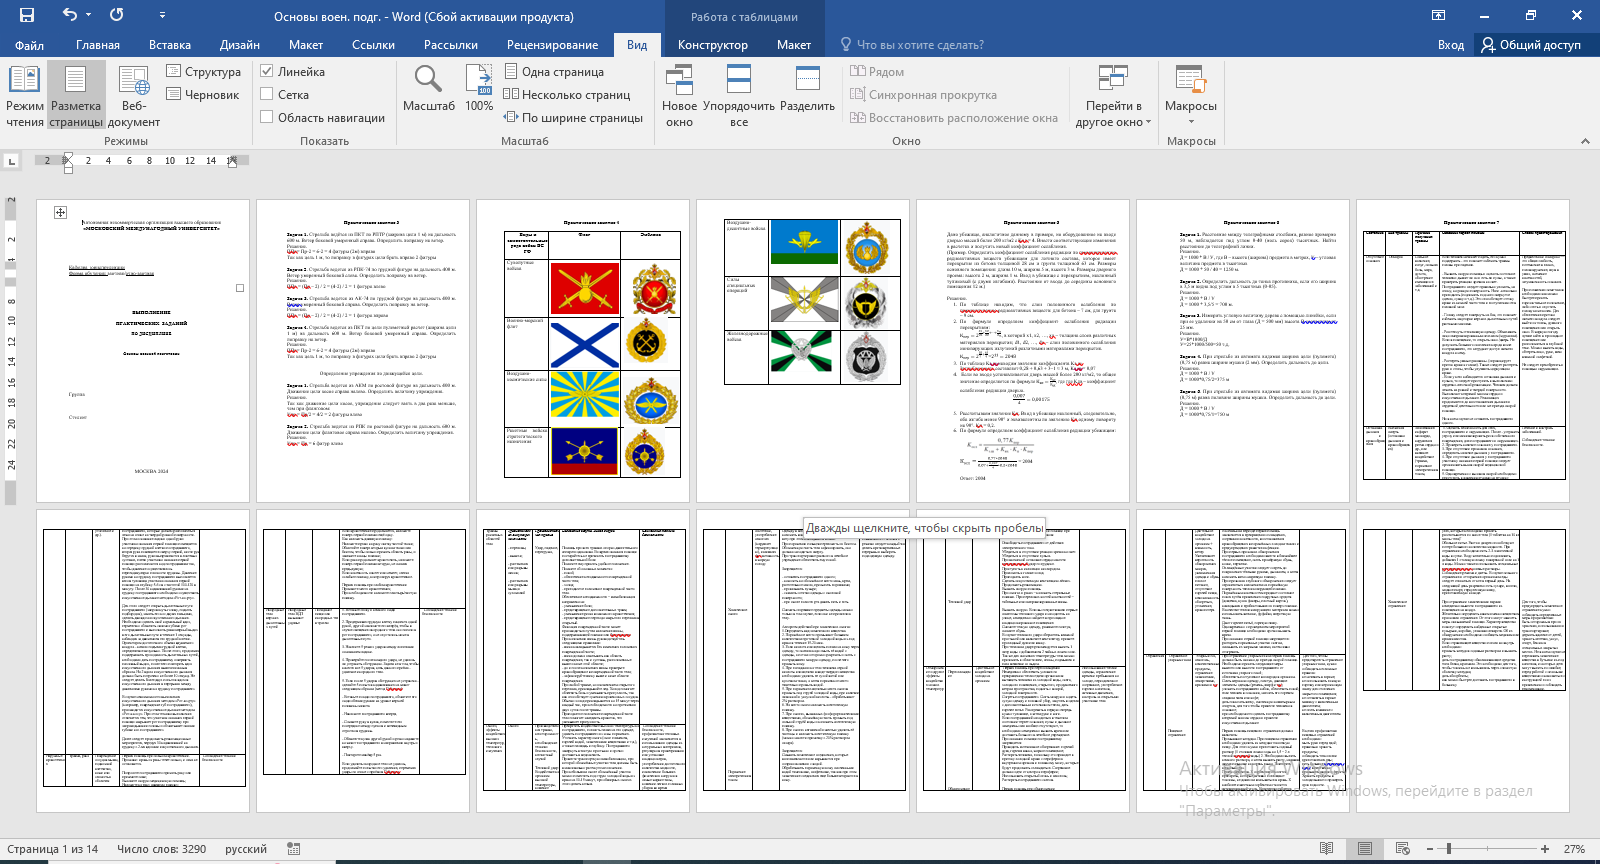Open the Рассылки tab
The width and height of the screenshot is (1600, 864).
tap(451, 45)
